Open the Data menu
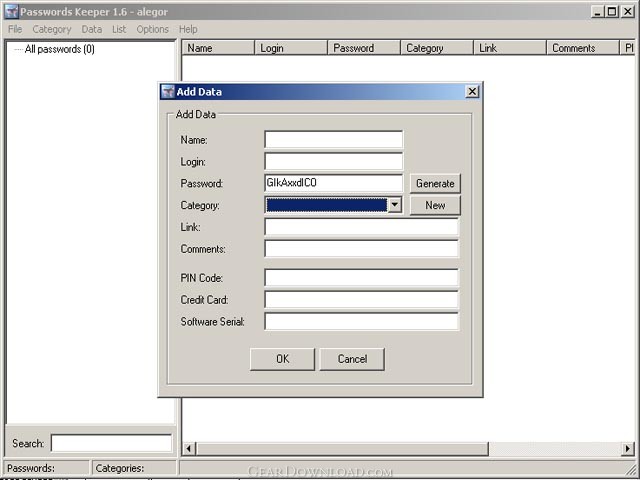640x480 pixels. [x=92, y=29]
